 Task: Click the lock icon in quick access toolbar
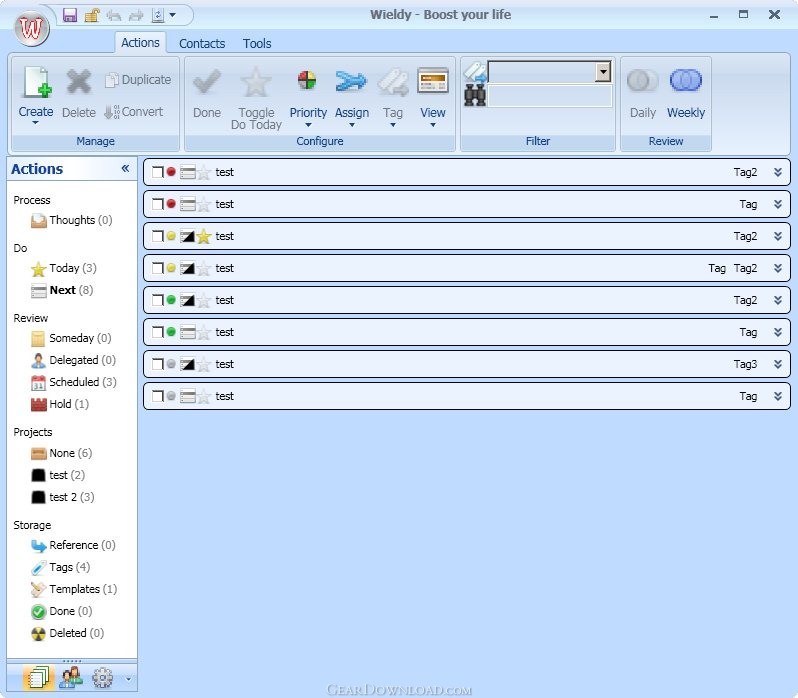[92, 15]
